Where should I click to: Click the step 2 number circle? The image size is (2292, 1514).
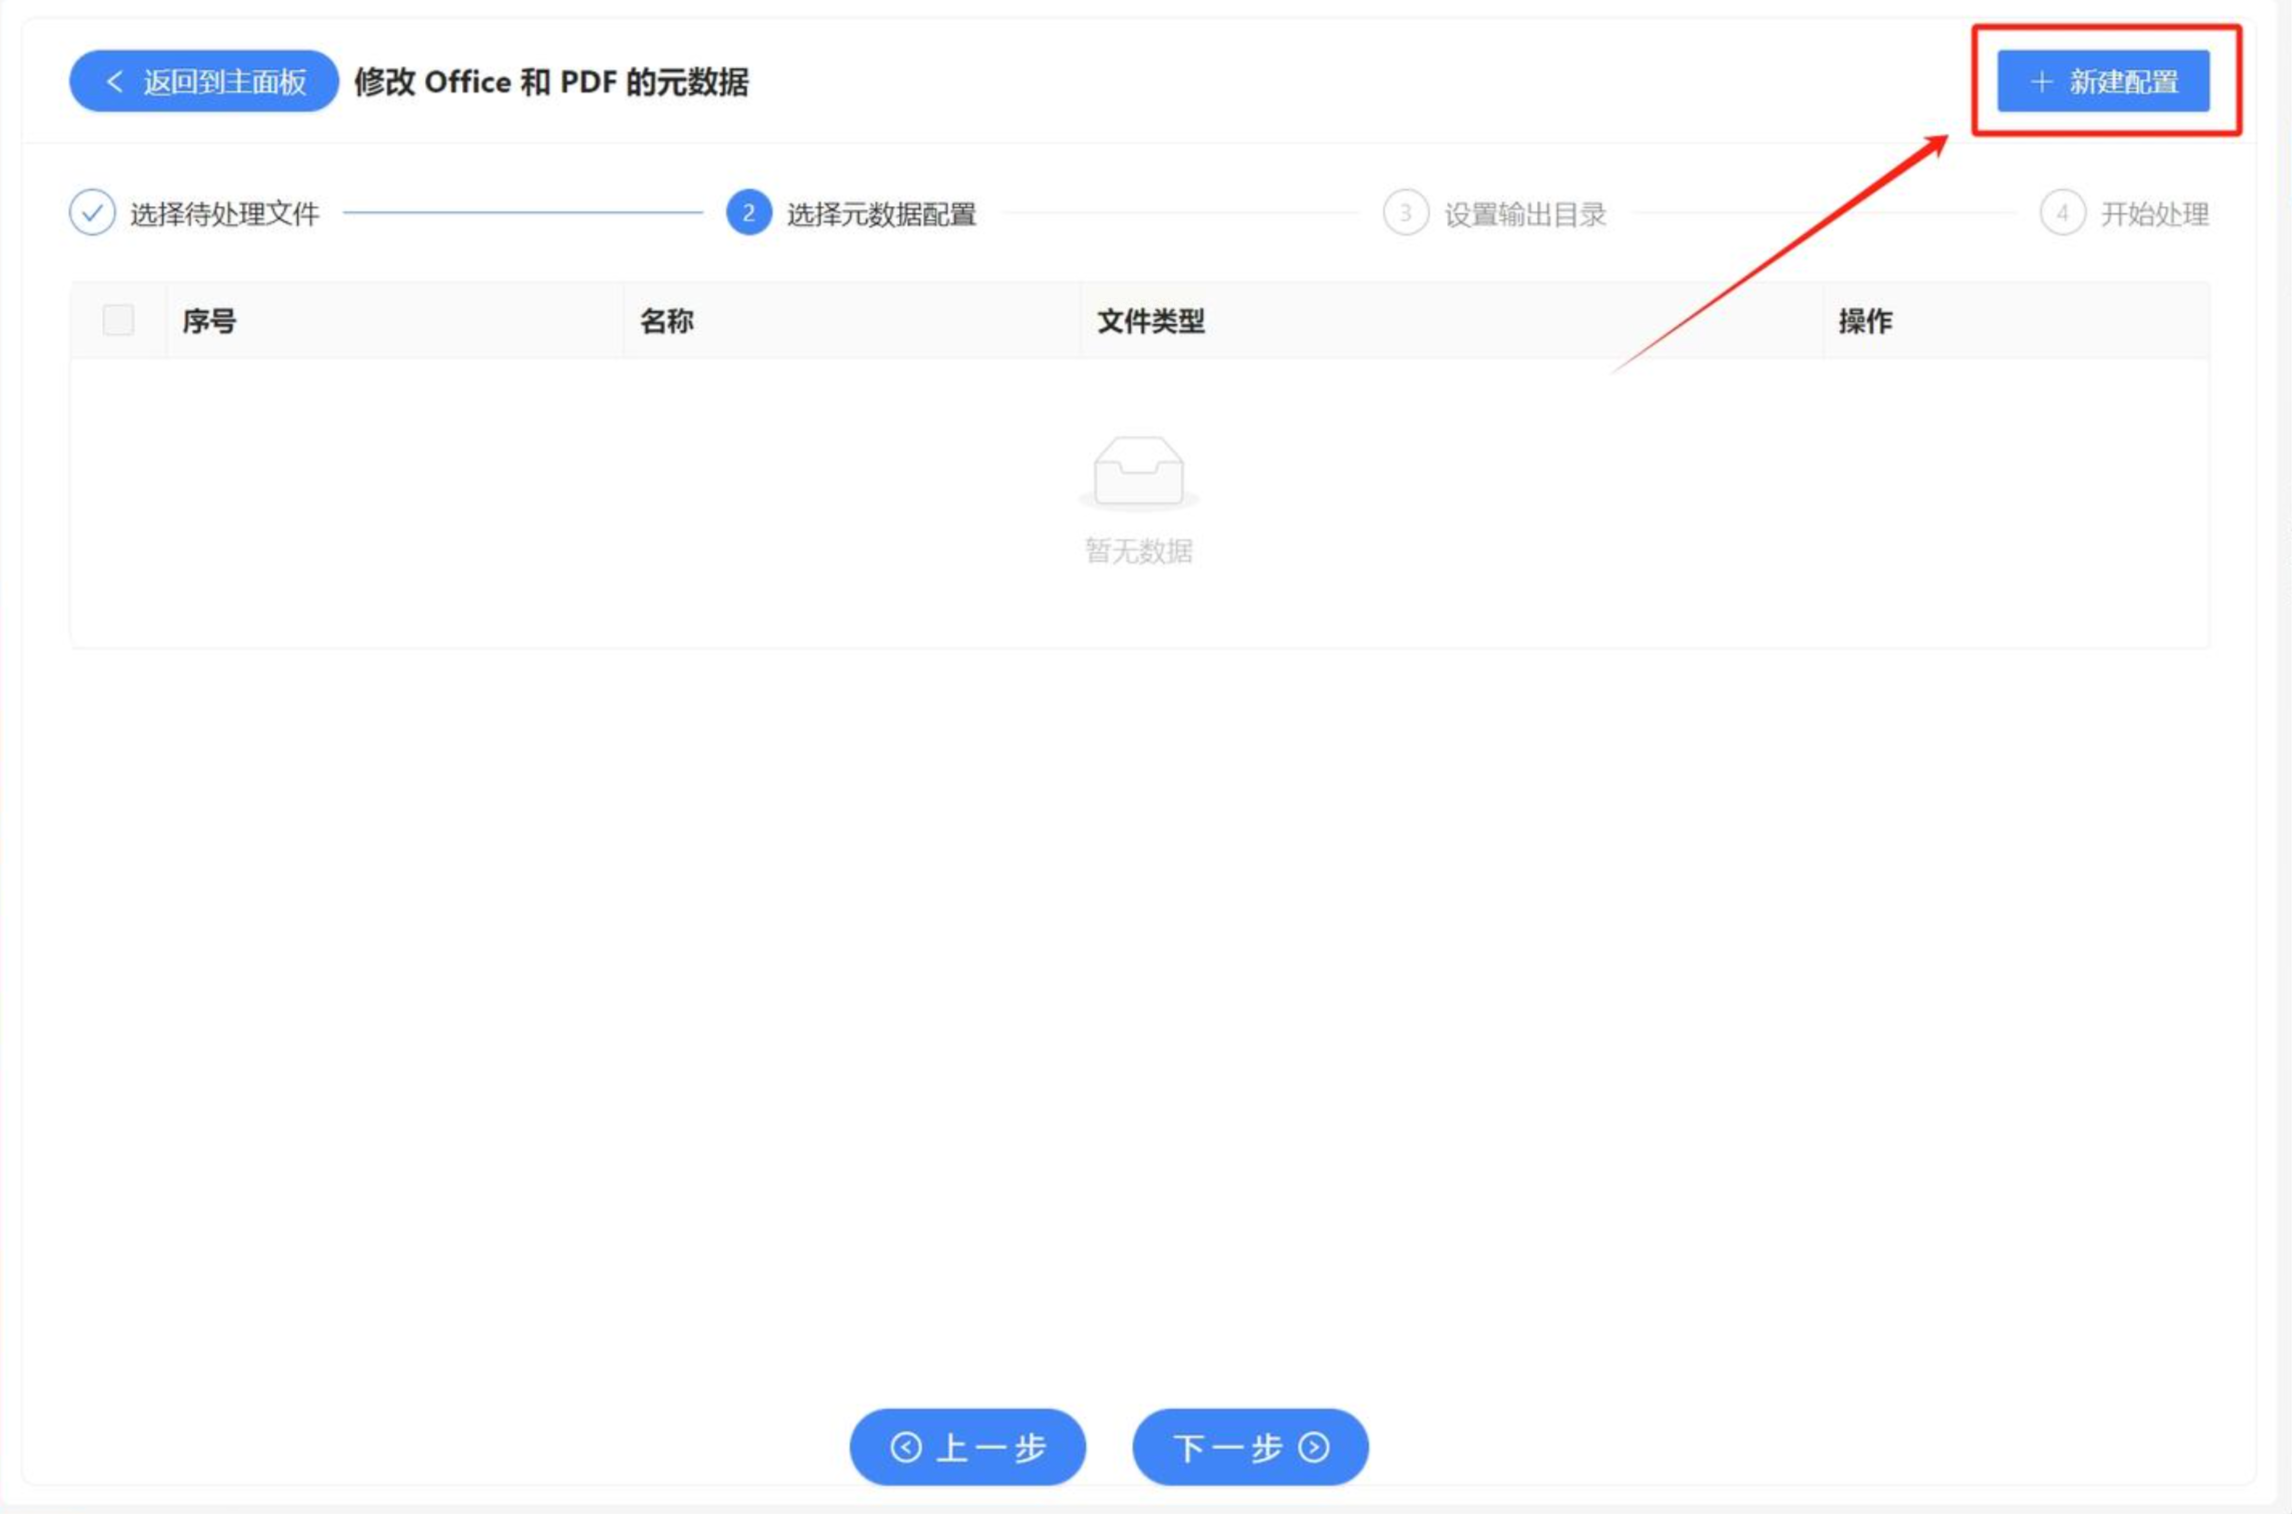[748, 213]
